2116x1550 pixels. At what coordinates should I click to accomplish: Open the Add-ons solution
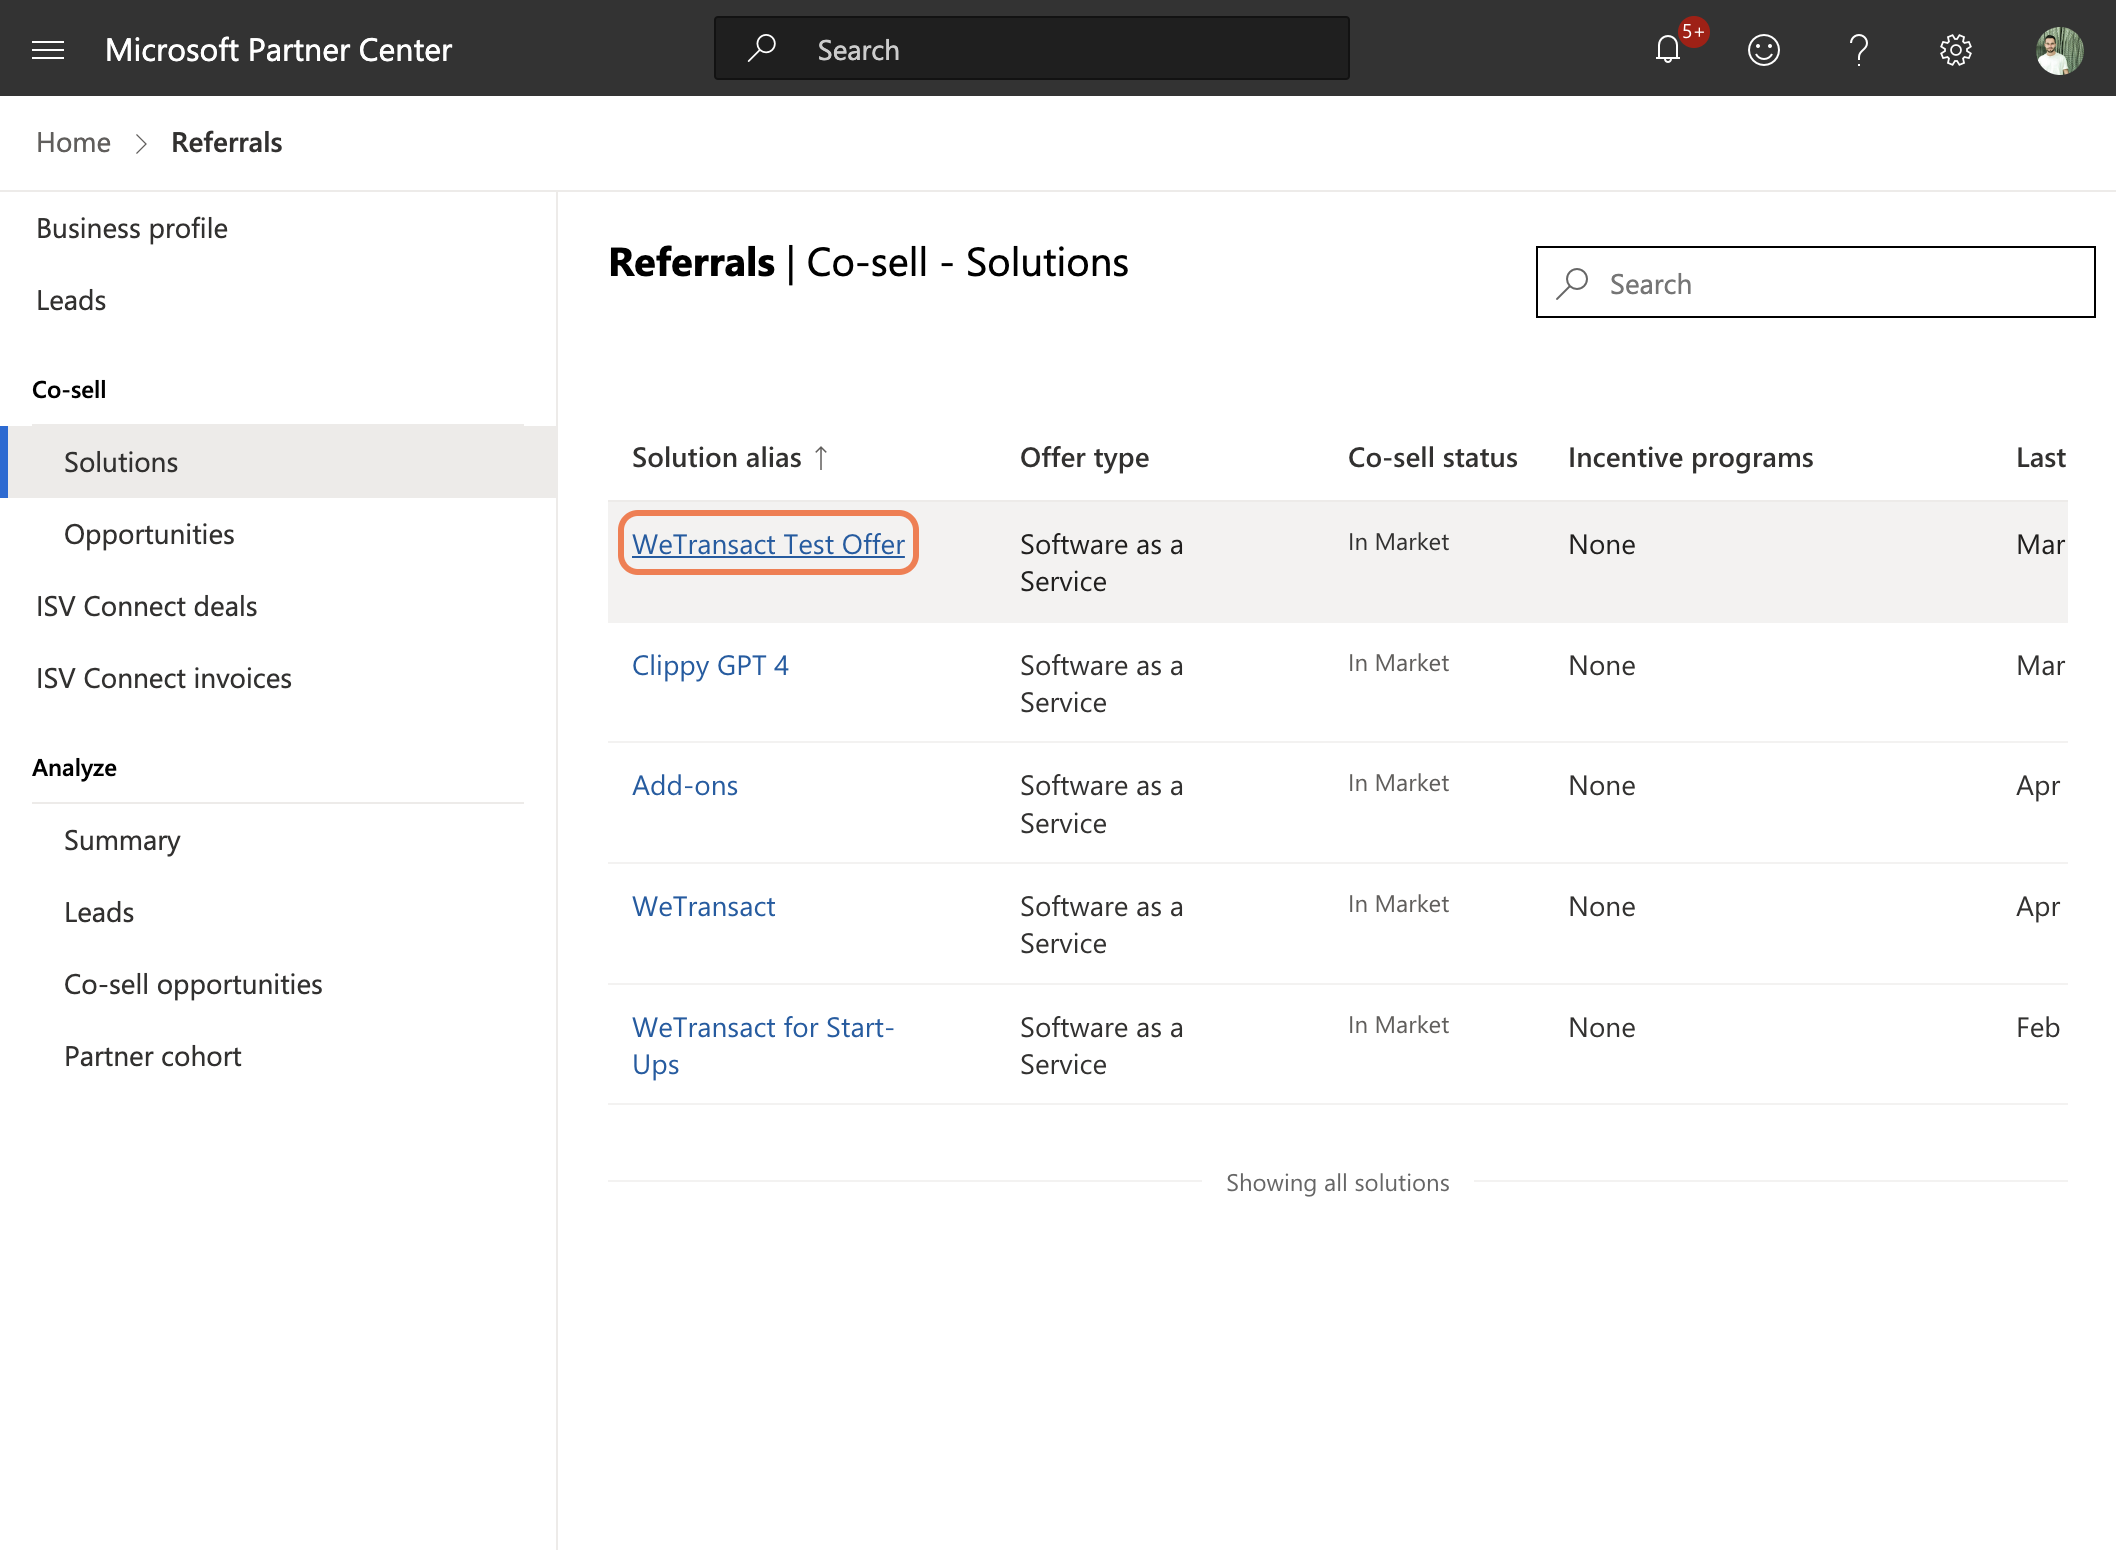685,785
